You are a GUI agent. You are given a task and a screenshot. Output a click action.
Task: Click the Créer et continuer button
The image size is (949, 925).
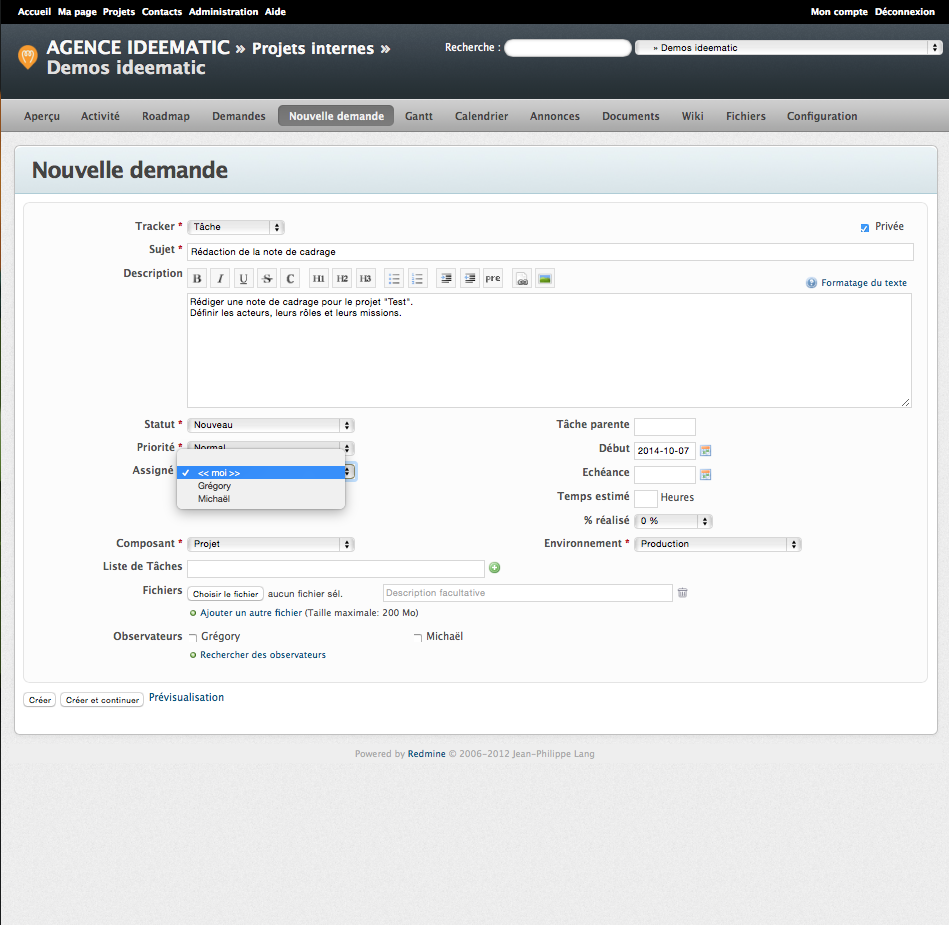point(102,700)
